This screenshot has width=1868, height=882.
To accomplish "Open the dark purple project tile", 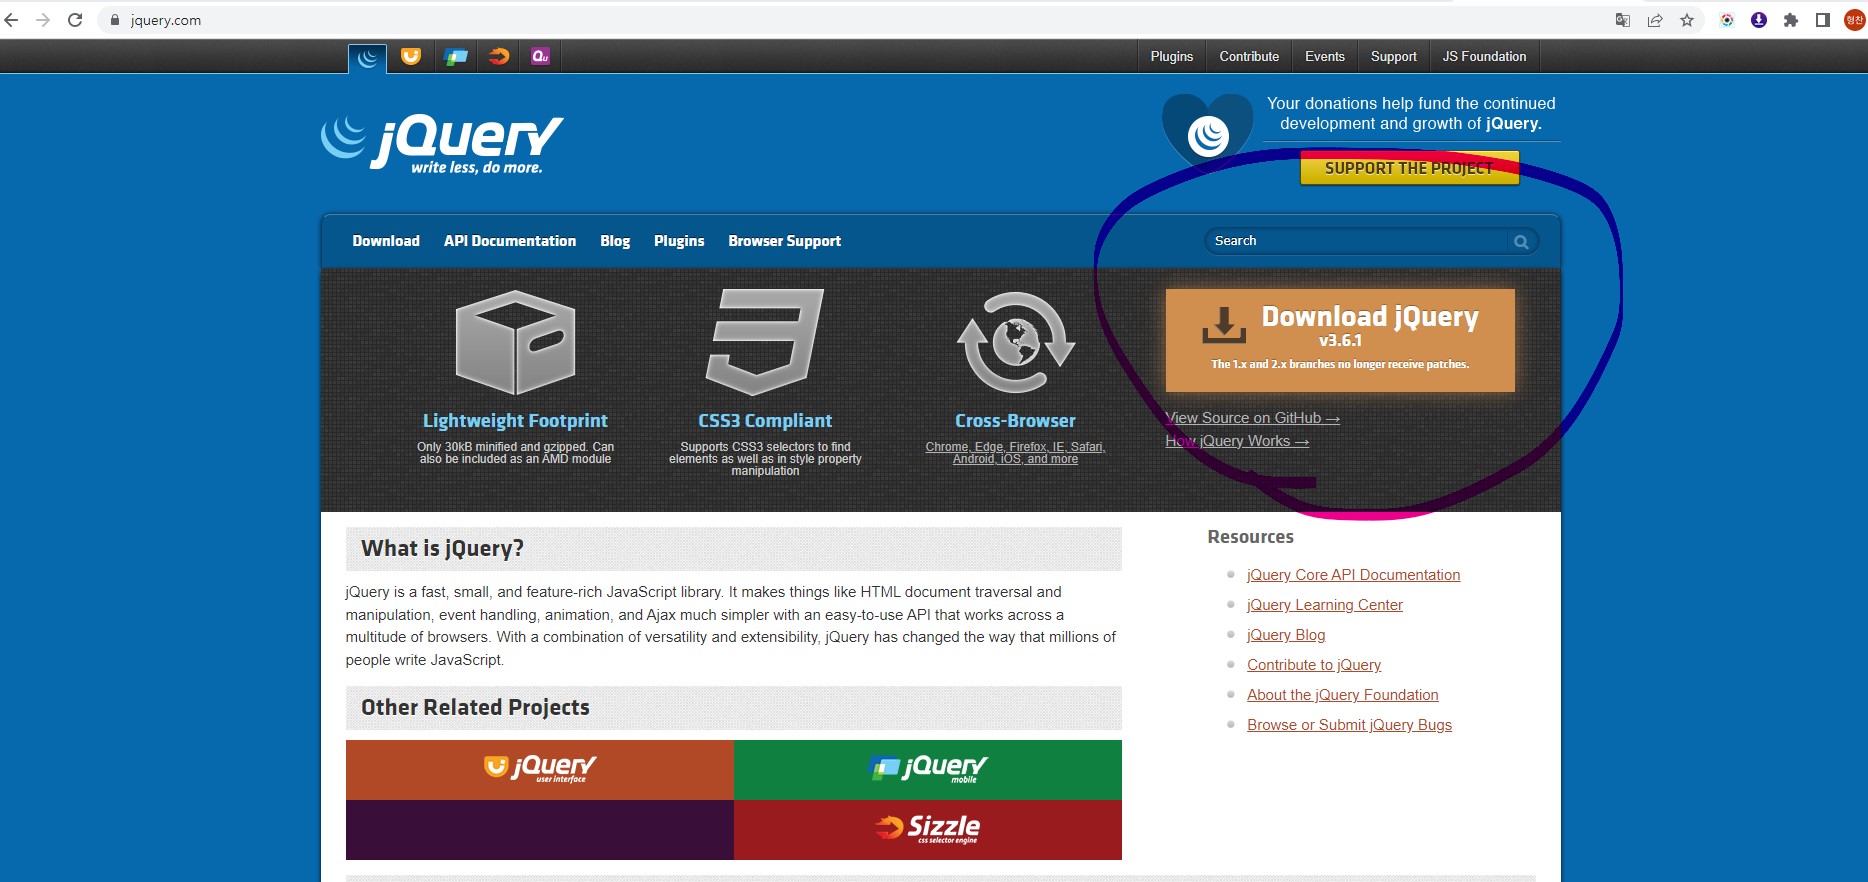I will click(x=540, y=830).
